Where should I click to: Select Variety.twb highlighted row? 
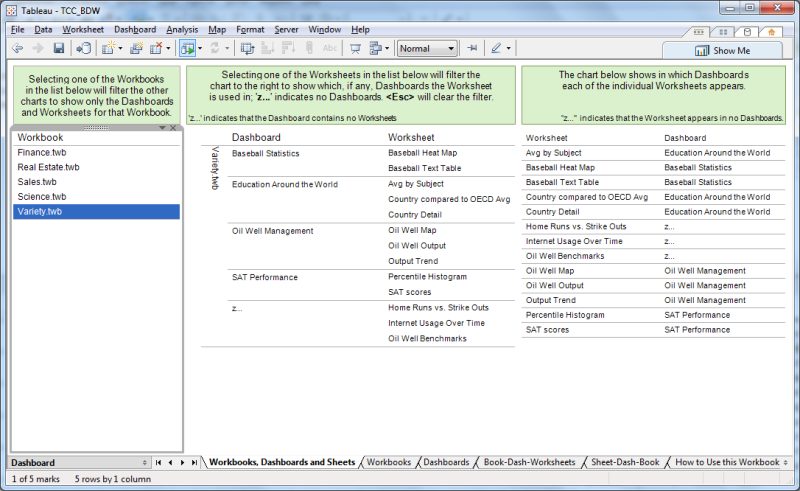coord(96,212)
